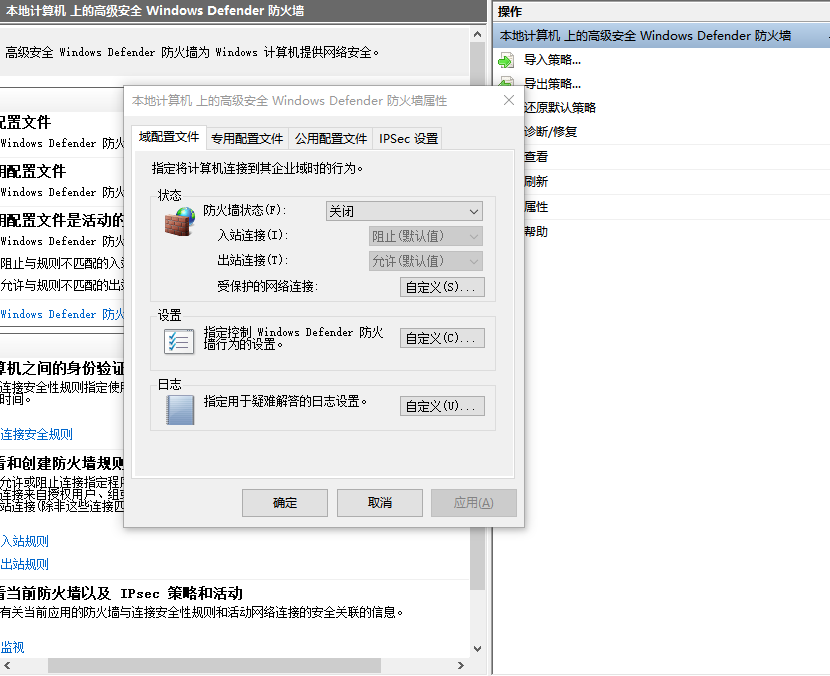This screenshot has height=676, width=830.
Task: Select 诊断/修复 in the actions pane
Action: tap(551, 131)
